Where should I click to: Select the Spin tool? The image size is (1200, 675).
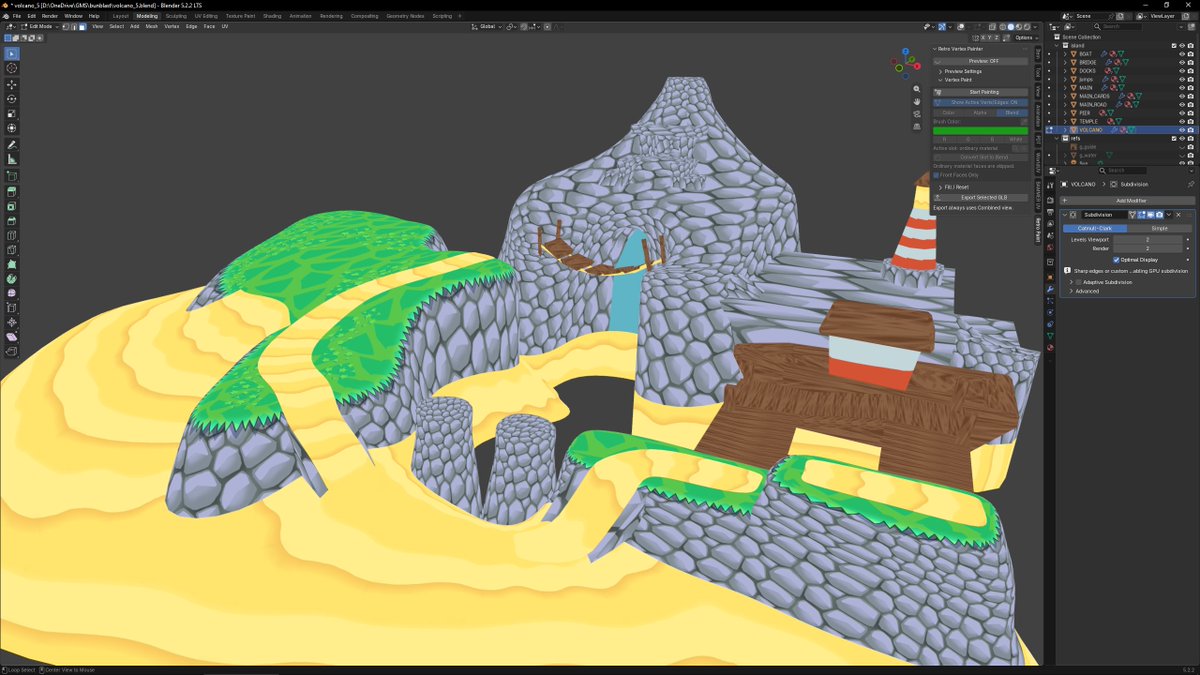12,279
